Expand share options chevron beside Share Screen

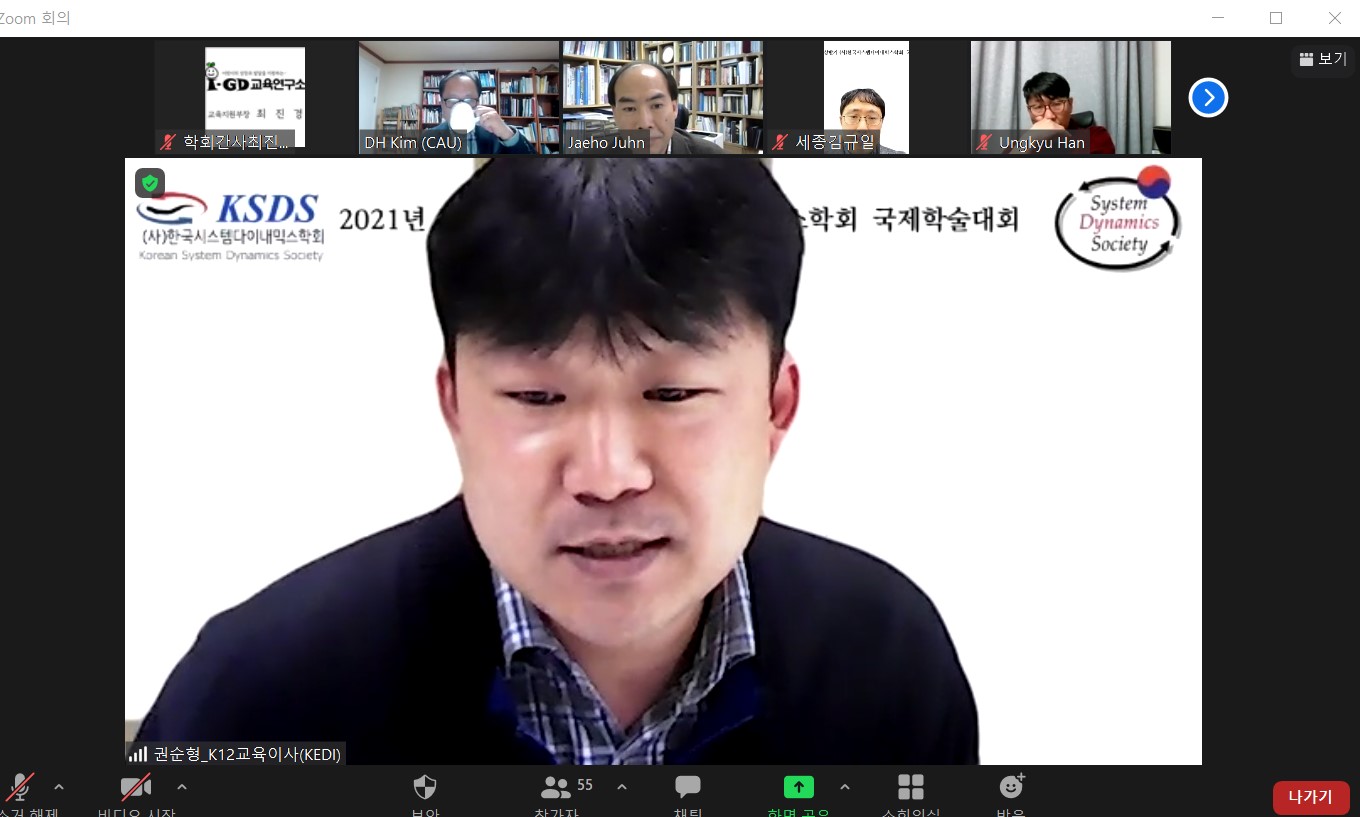click(845, 787)
